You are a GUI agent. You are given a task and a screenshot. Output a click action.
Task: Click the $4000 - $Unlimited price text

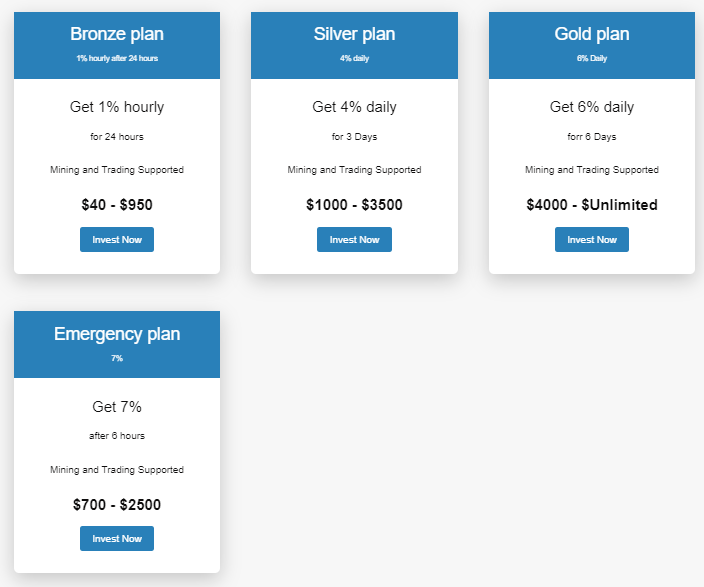pyautogui.click(x=592, y=205)
